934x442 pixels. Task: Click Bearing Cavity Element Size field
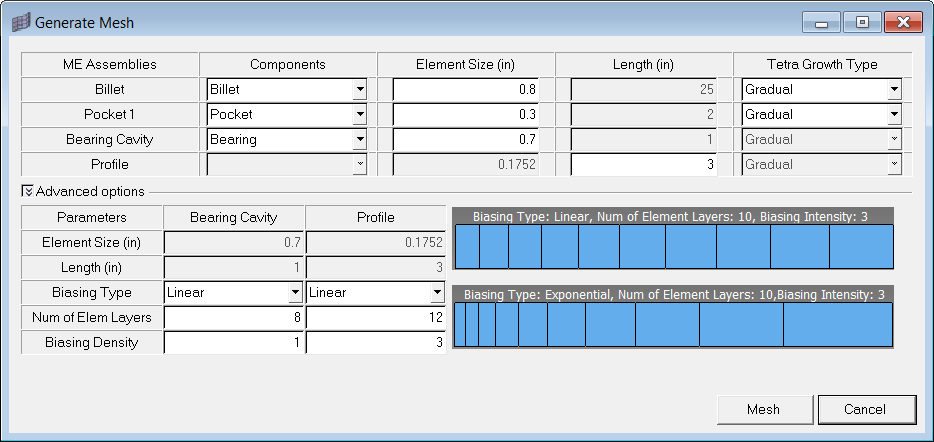click(465, 140)
